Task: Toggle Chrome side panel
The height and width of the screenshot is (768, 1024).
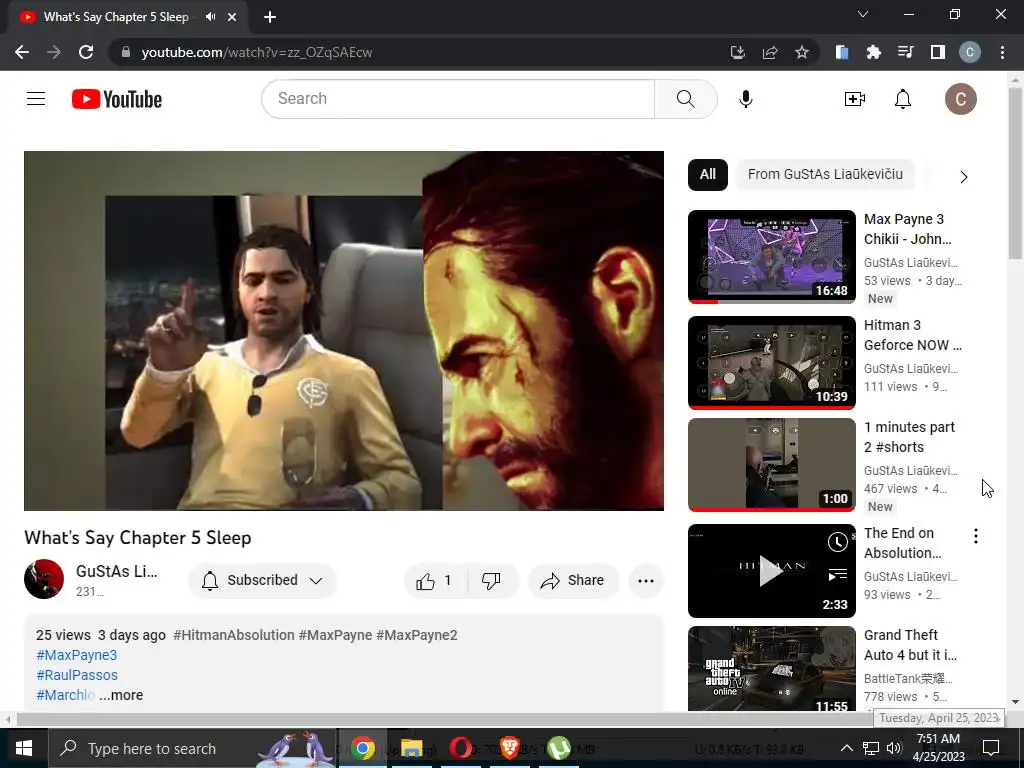Action: click(x=938, y=52)
